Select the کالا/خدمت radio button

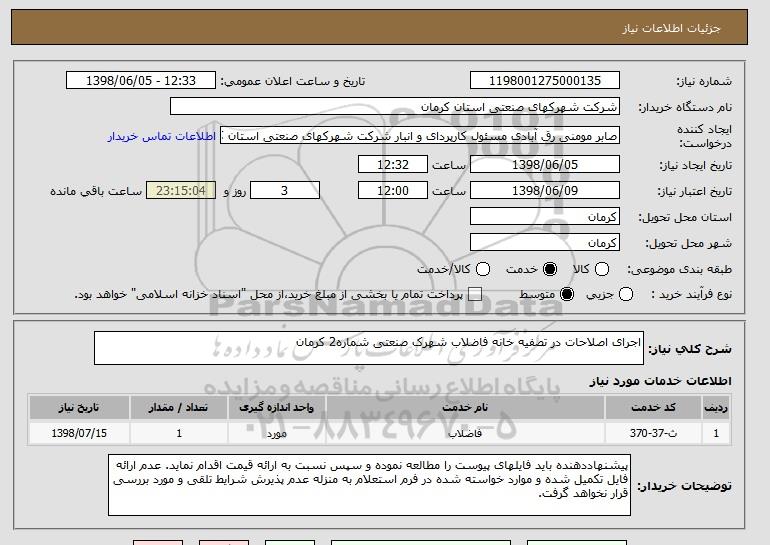pyautogui.click(x=483, y=269)
